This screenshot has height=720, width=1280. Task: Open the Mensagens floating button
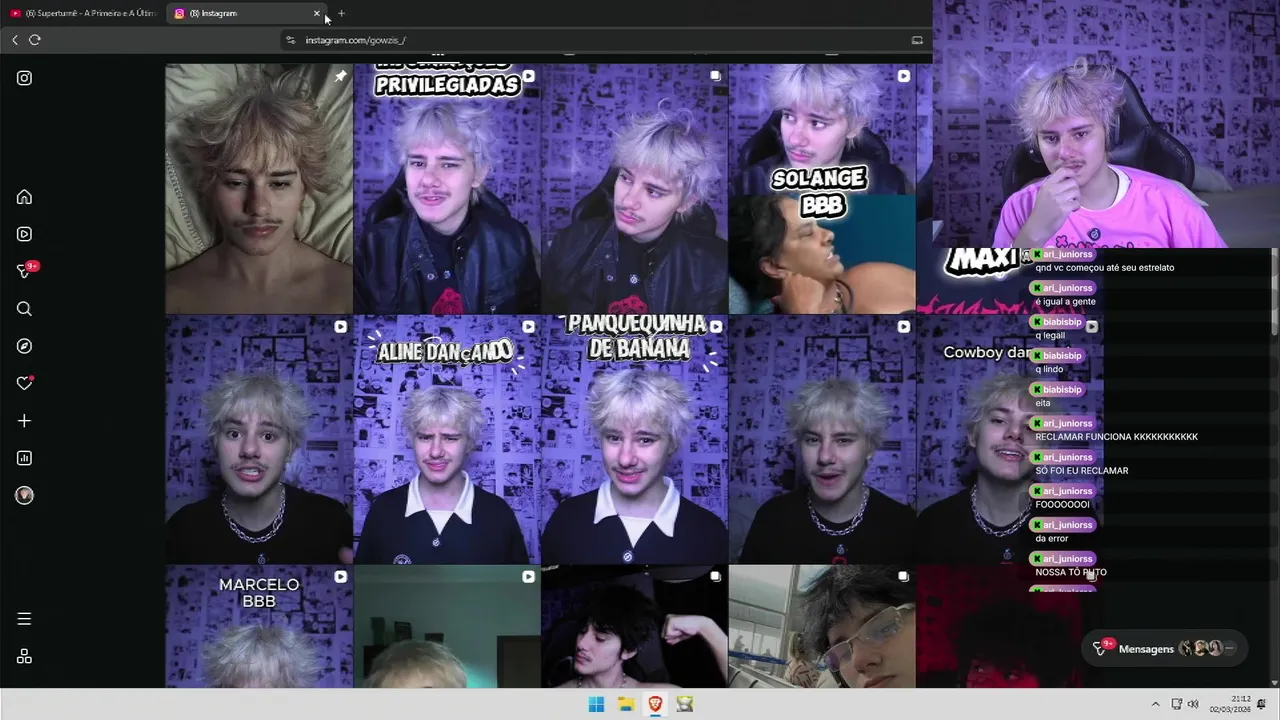[x=1164, y=648]
